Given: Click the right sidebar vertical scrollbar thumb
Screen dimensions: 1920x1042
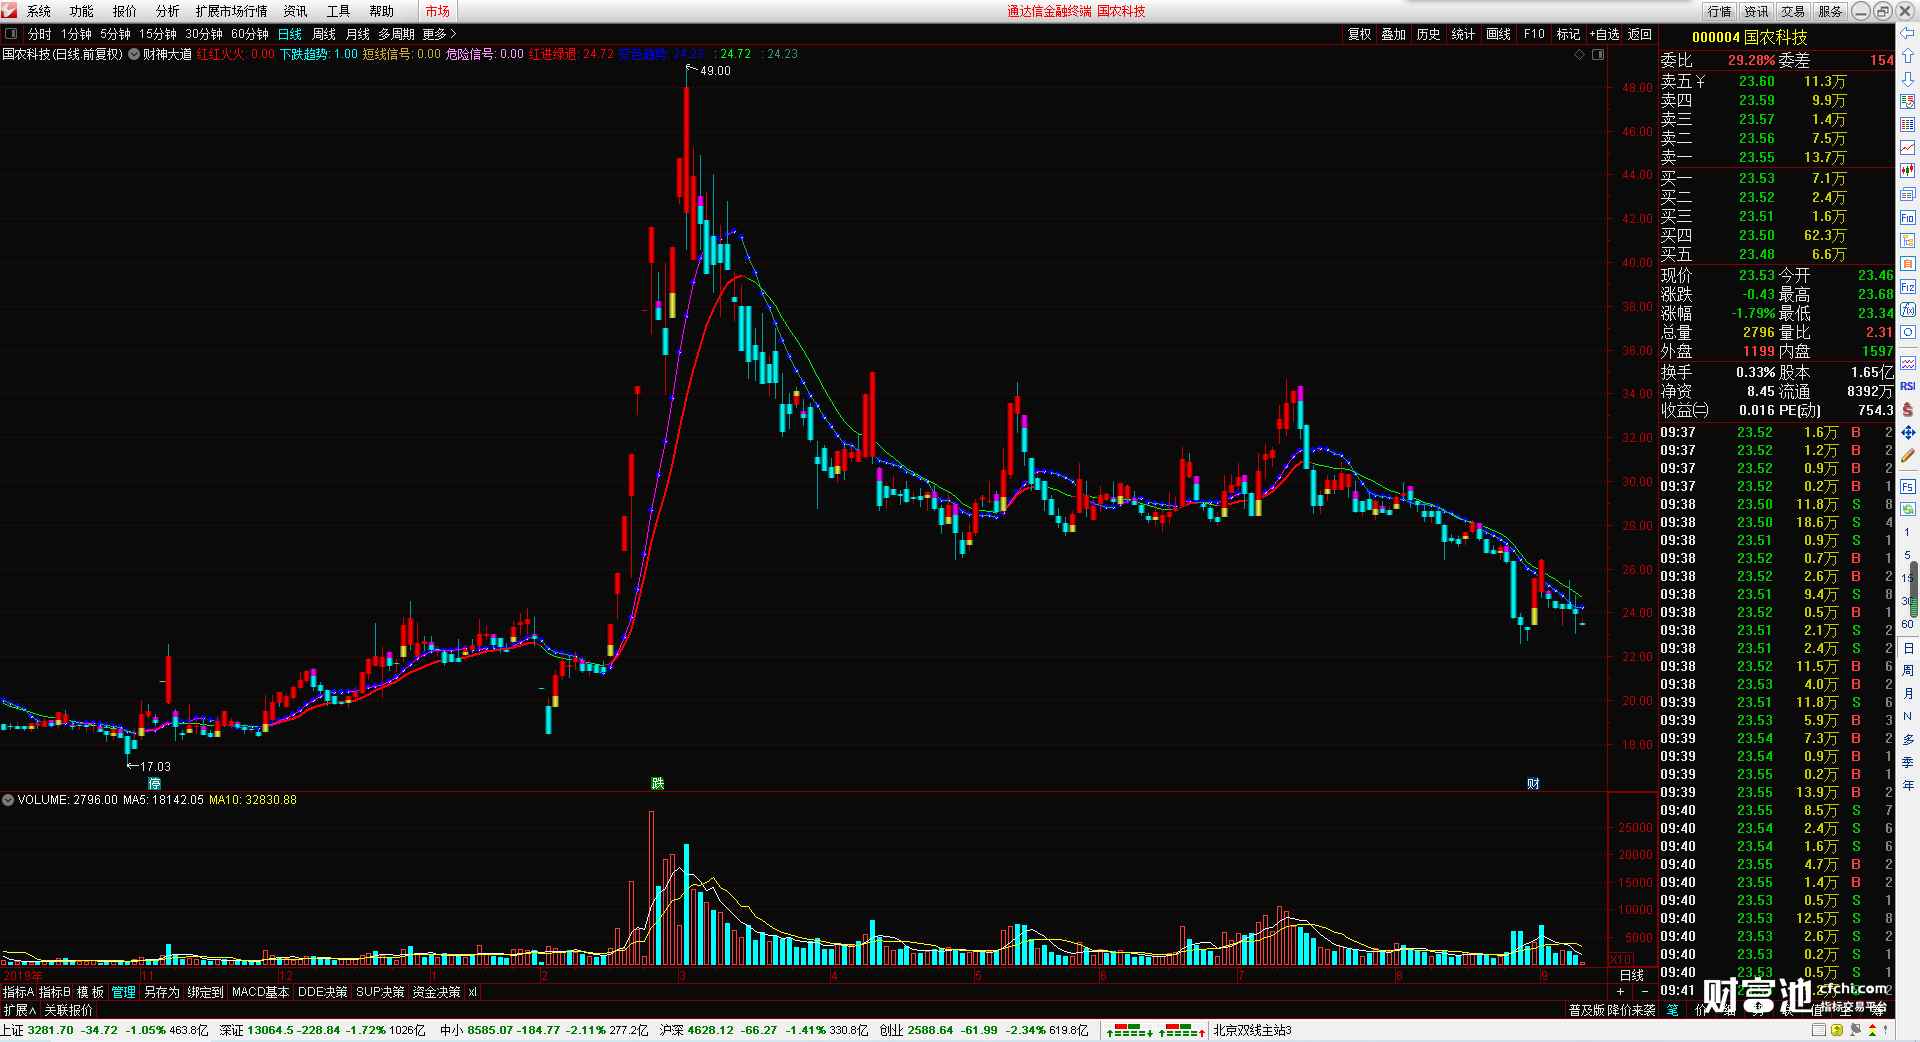Looking at the screenshot, I should click(x=1914, y=588).
